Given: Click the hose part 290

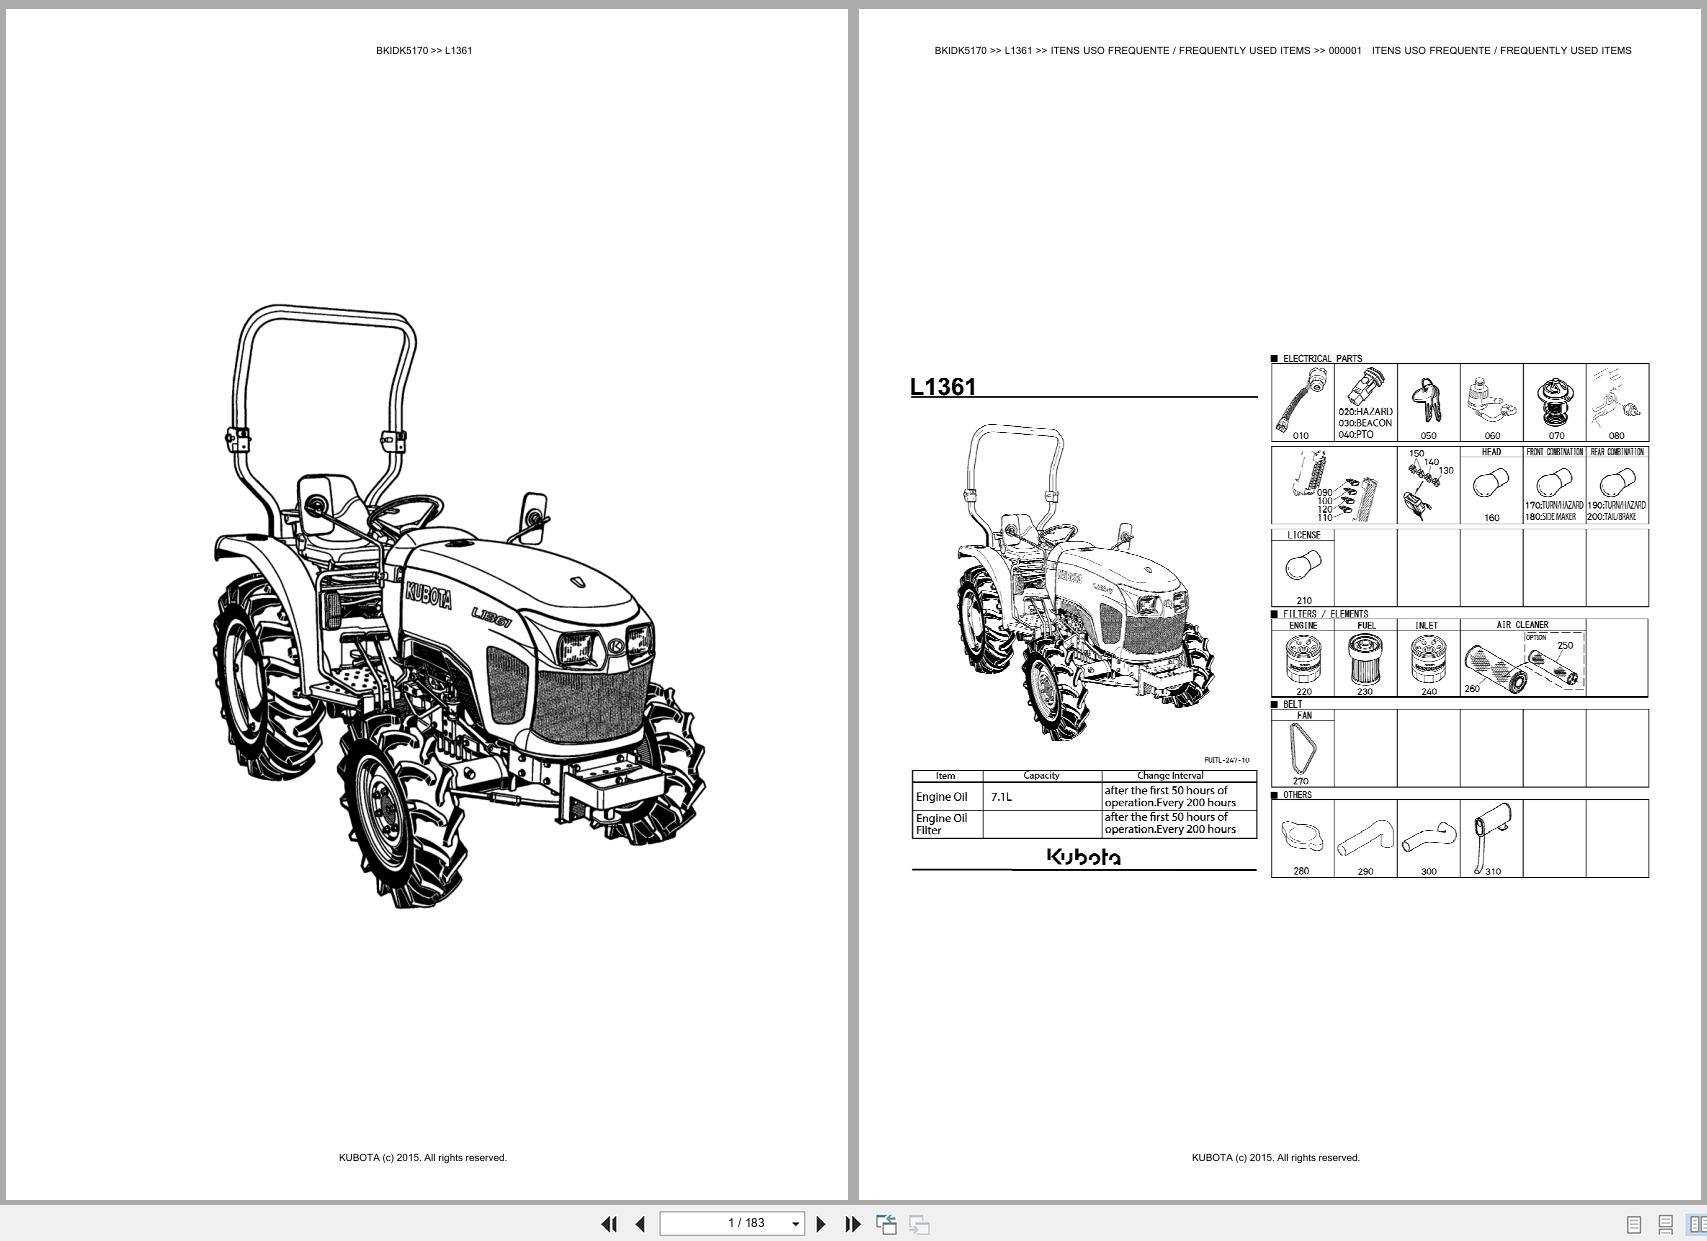Looking at the screenshot, I should pyautogui.click(x=1365, y=839).
